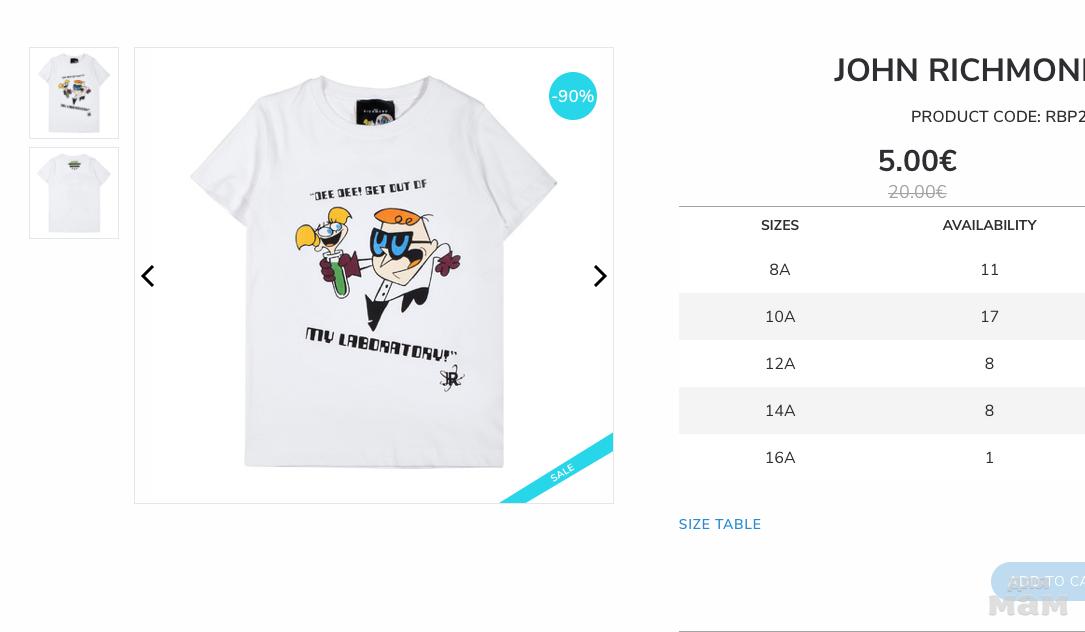Click the -90% discount badge

(573, 96)
